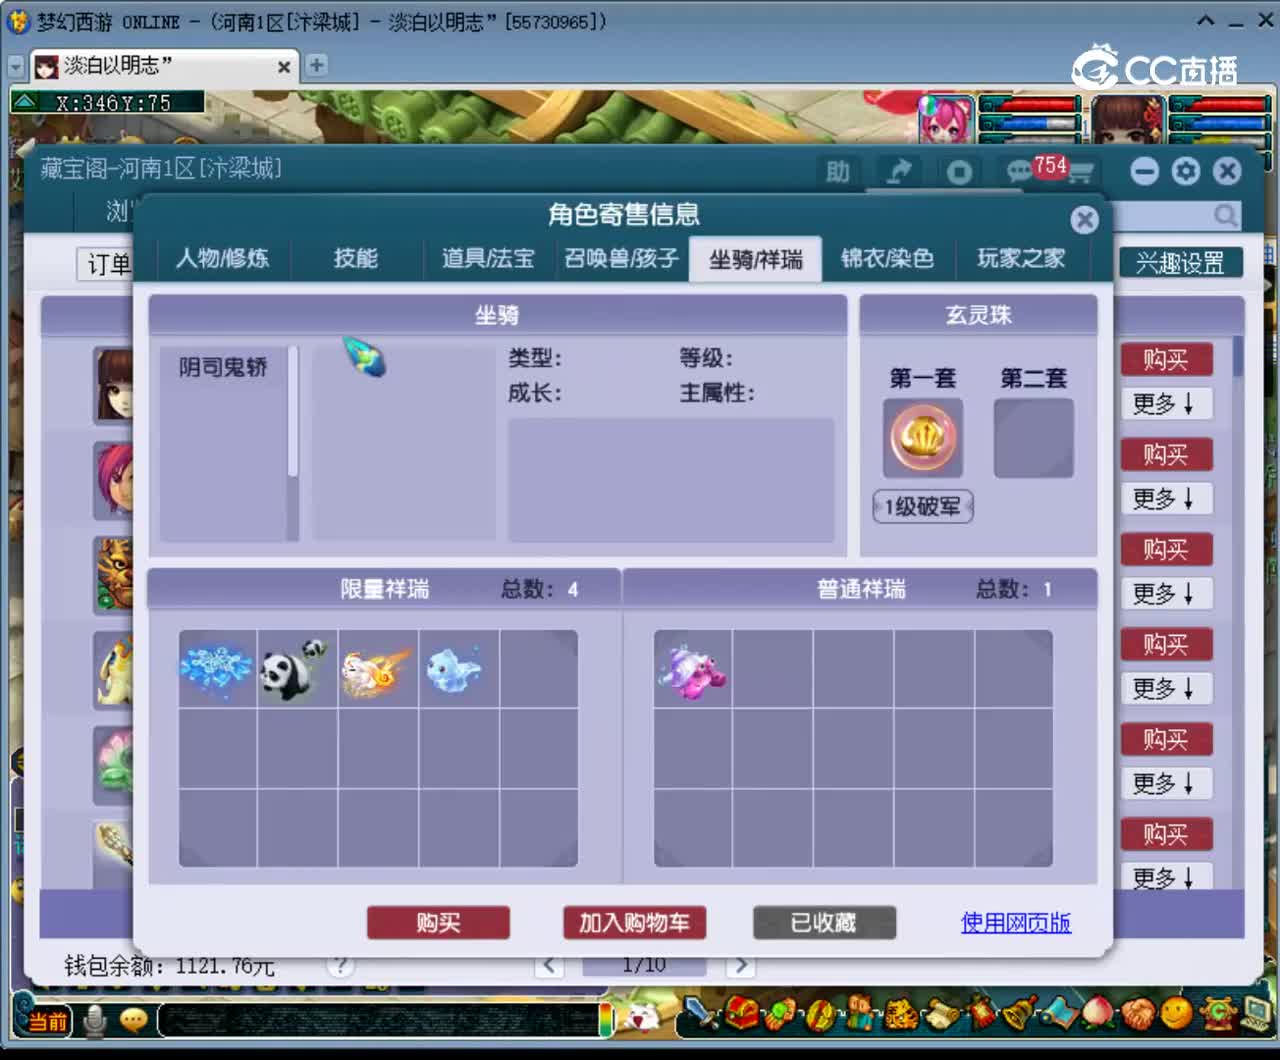Click the green-red vertical gauge beside chat
Image resolution: width=1280 pixels, height=1060 pixels.
pos(605,1019)
